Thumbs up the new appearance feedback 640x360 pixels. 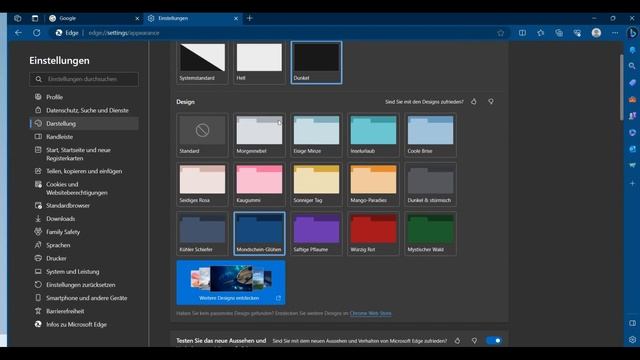click(457, 340)
